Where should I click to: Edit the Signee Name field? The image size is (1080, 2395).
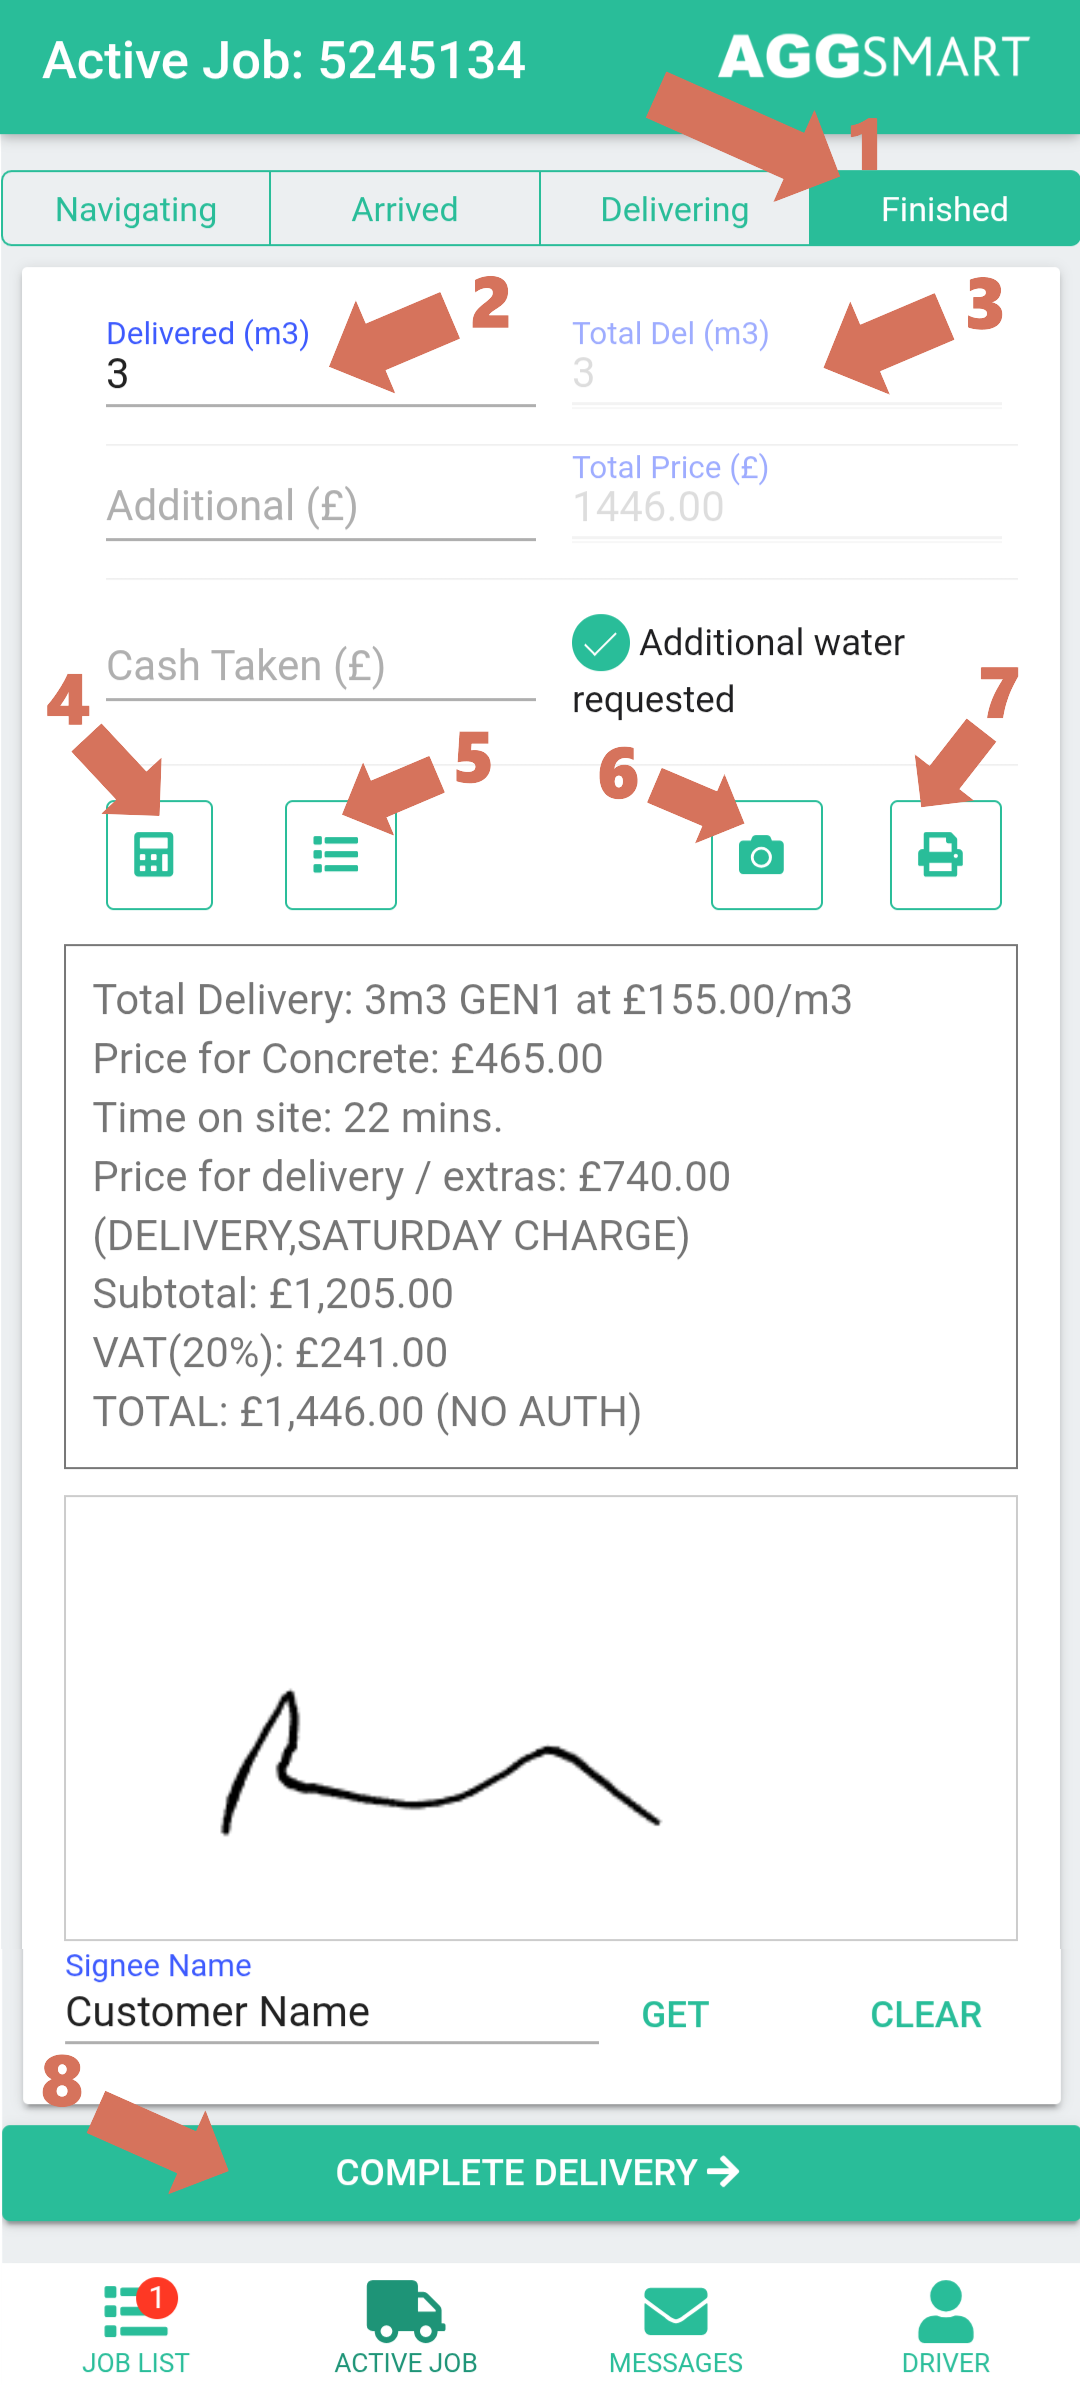(x=330, y=2012)
